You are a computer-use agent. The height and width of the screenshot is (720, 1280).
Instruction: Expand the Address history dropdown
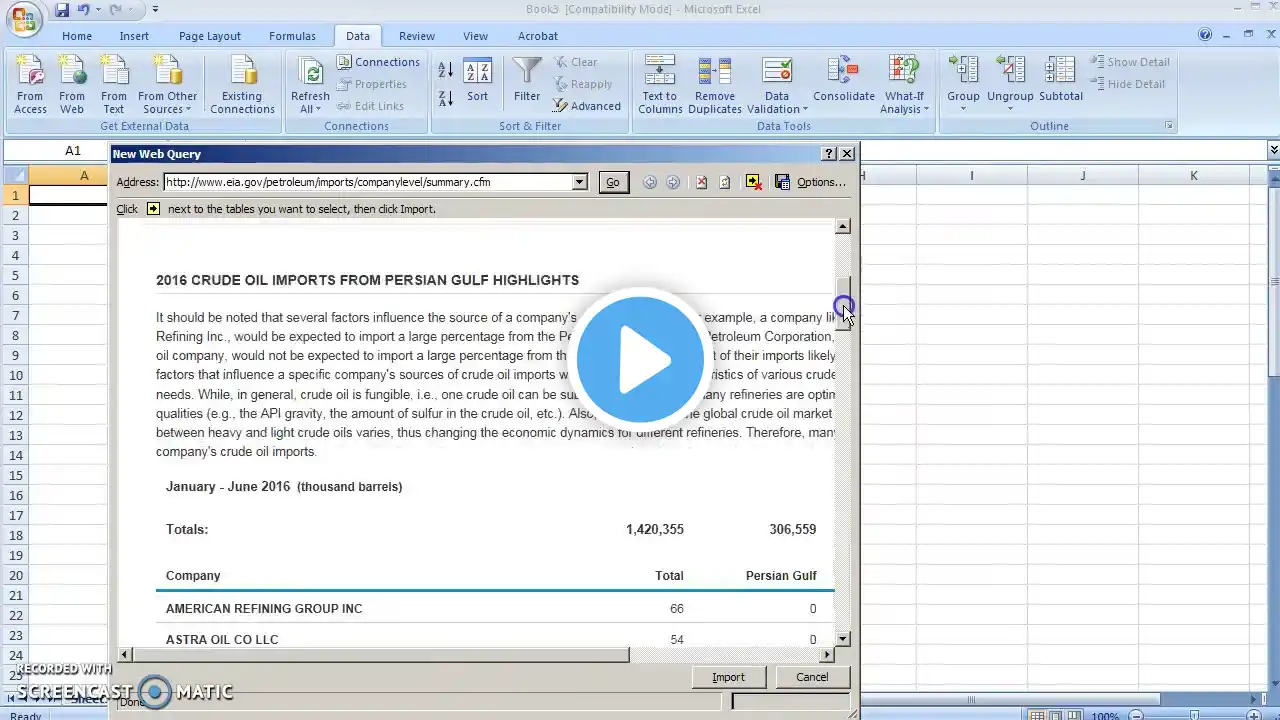(579, 182)
